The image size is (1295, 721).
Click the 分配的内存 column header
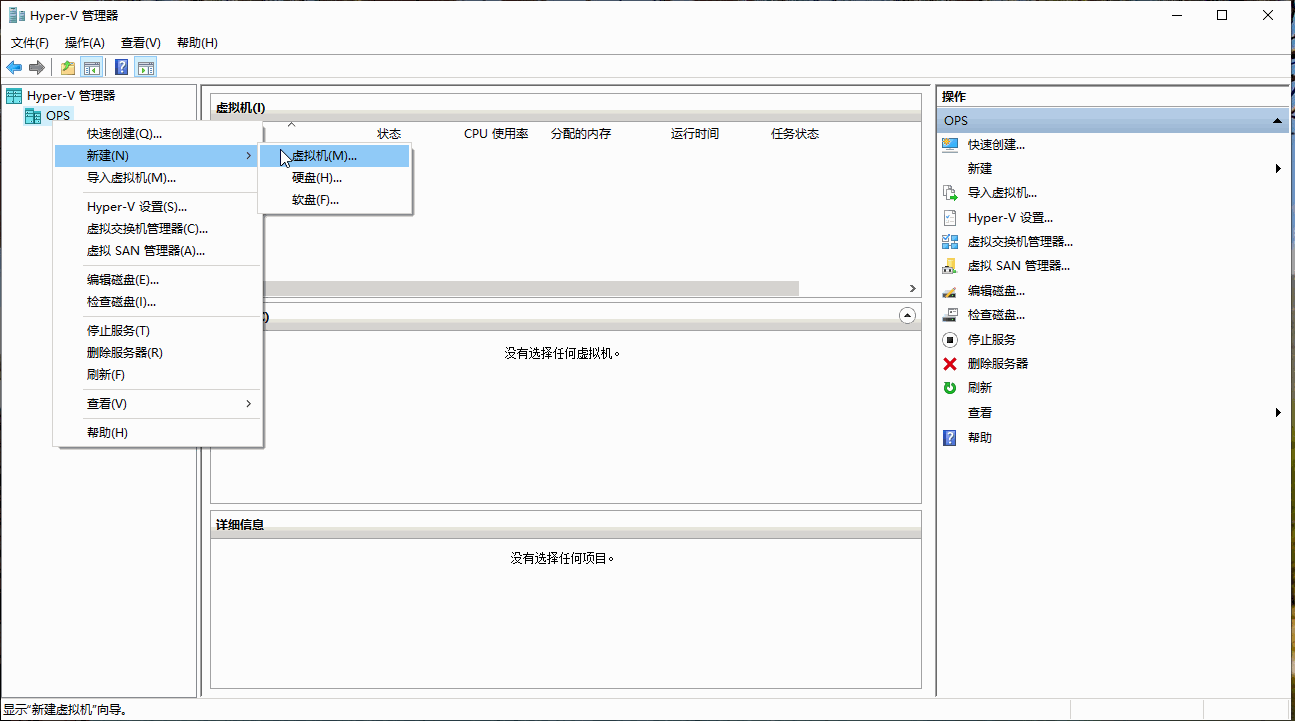tap(581, 134)
